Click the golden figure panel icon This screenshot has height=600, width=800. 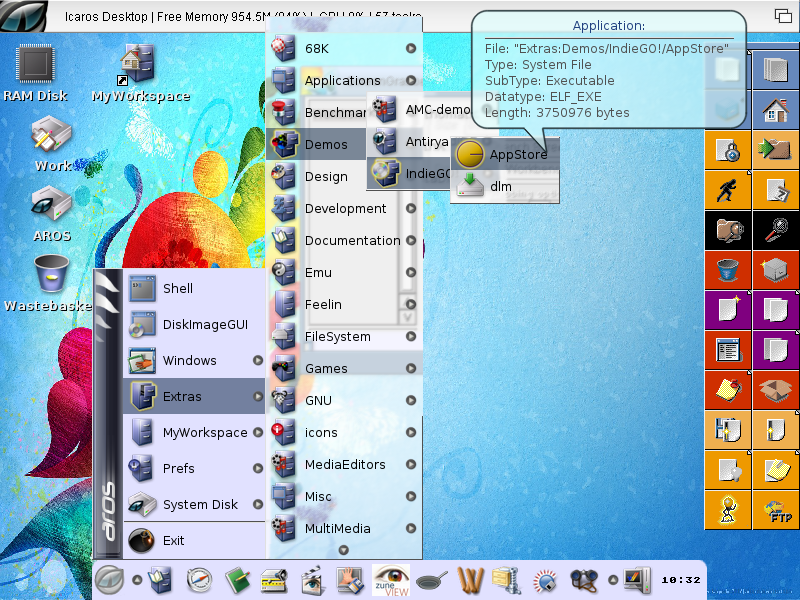pyautogui.click(x=728, y=510)
